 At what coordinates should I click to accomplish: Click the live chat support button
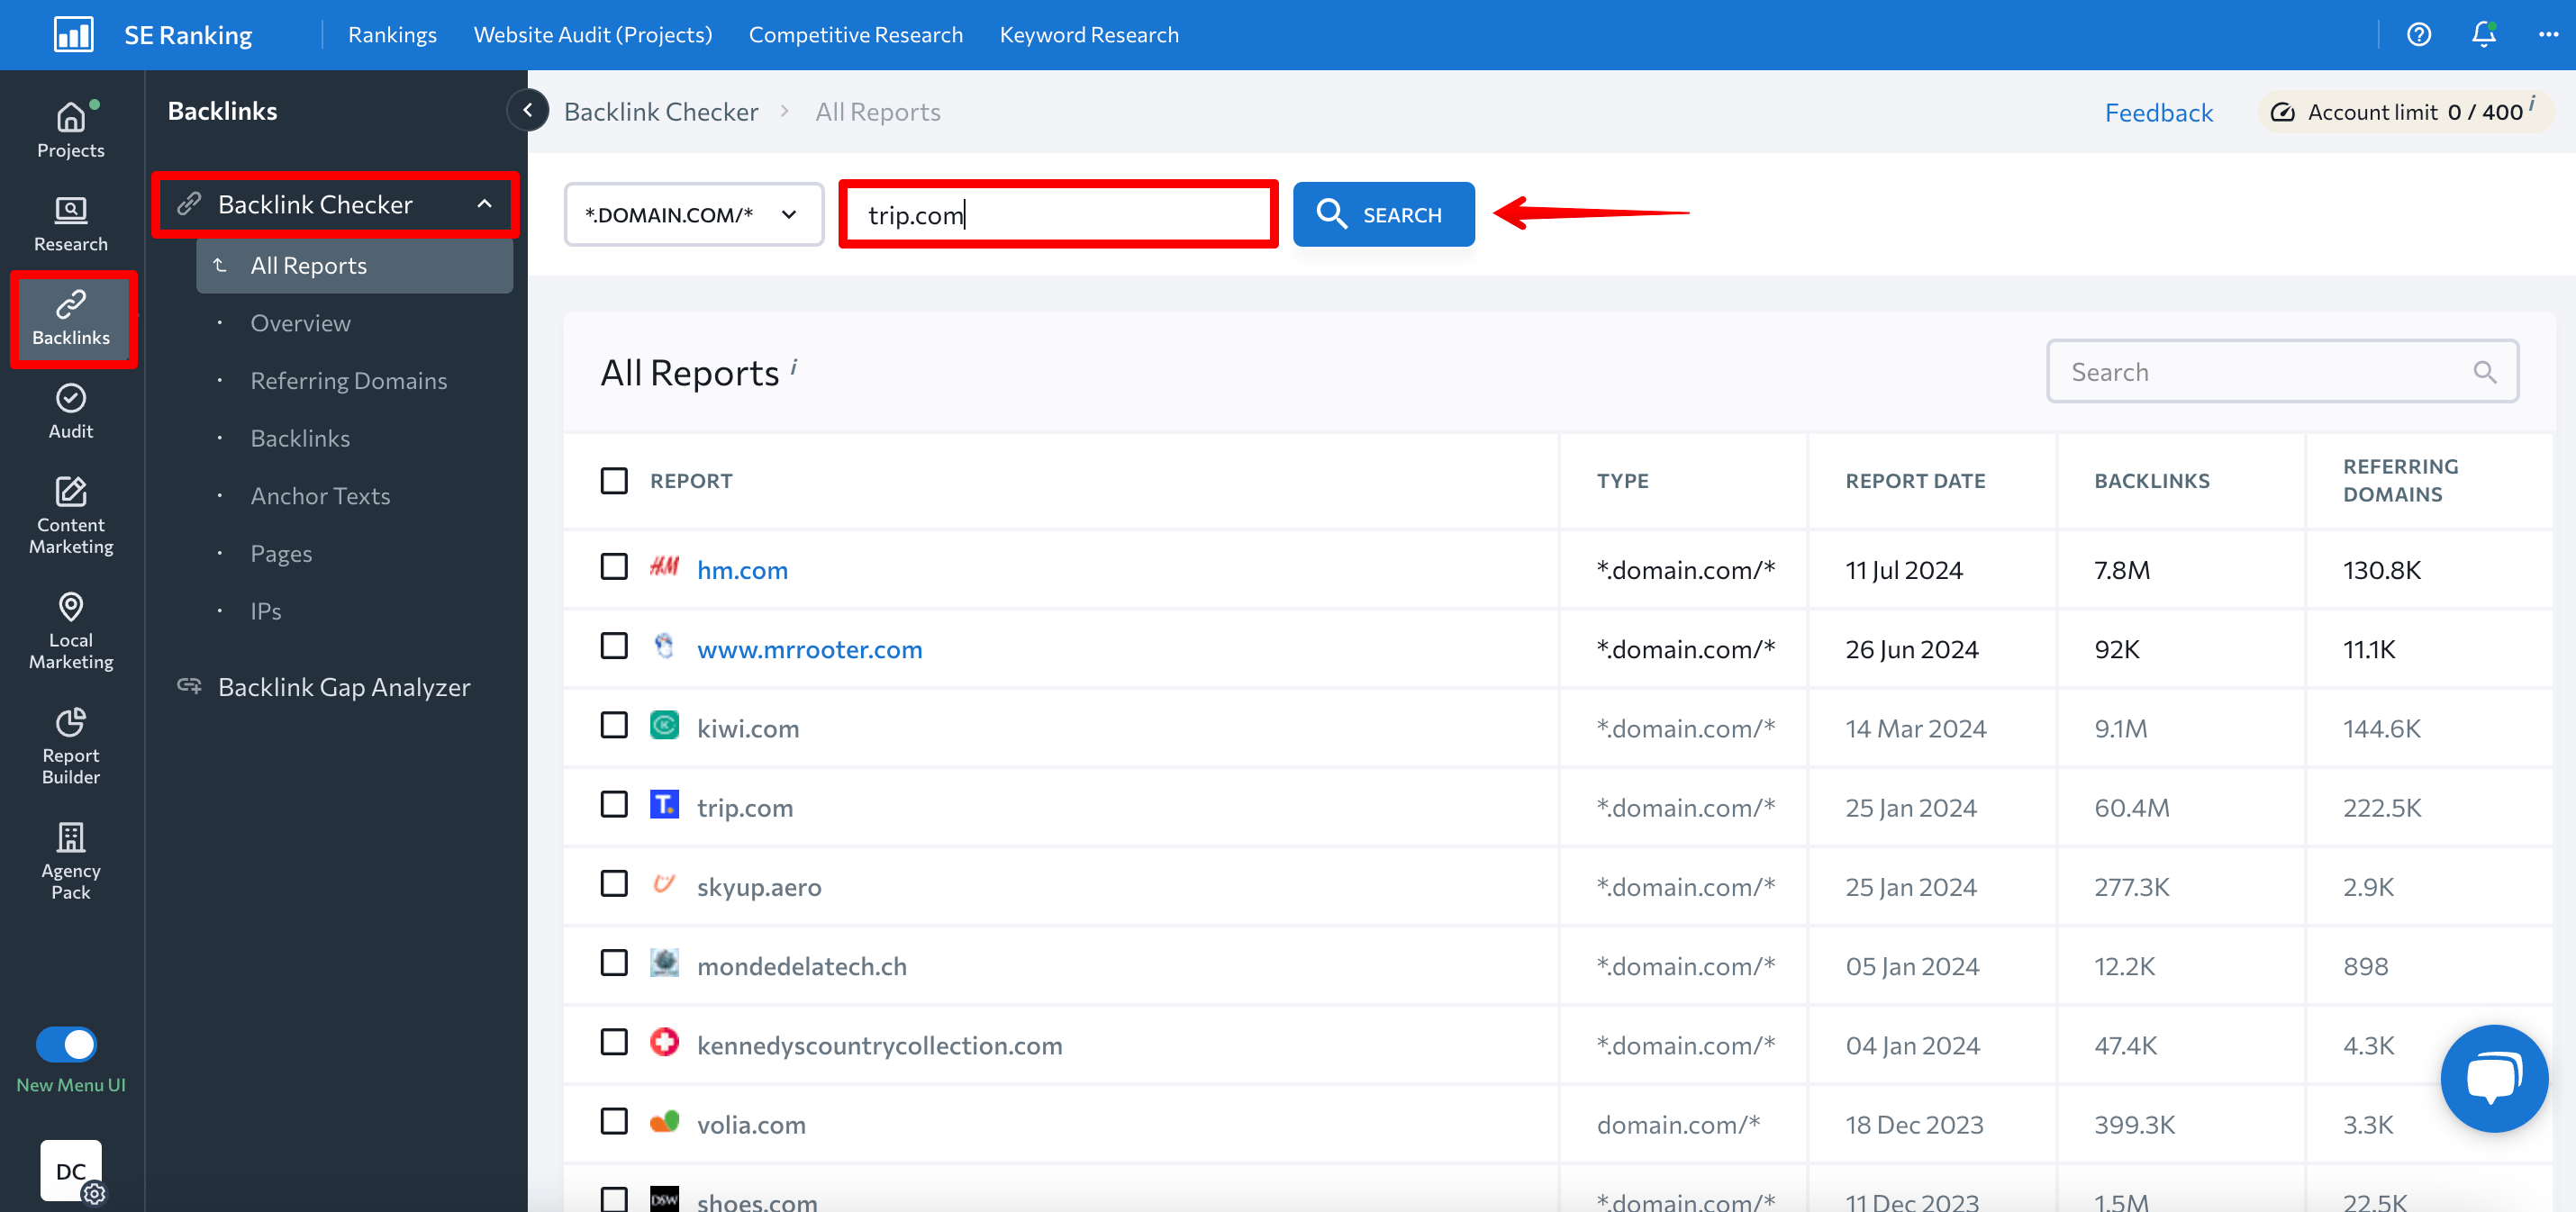pos(2489,1084)
